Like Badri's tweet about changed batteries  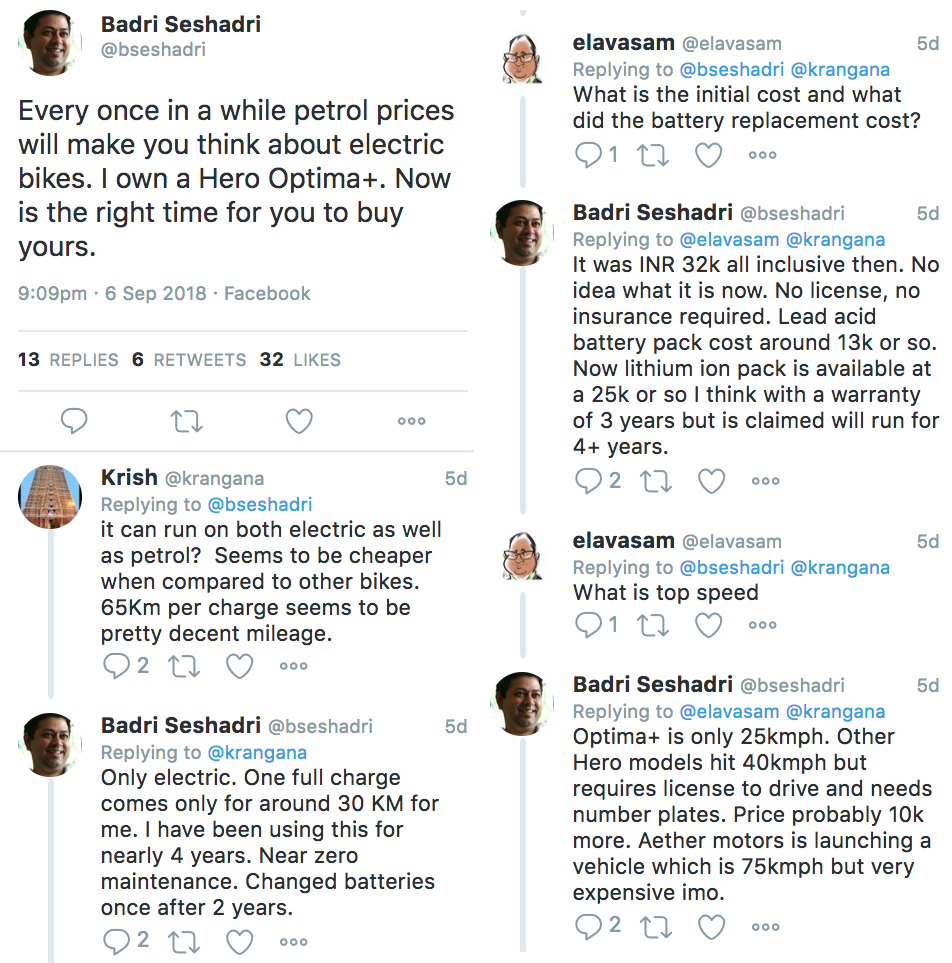(x=240, y=942)
